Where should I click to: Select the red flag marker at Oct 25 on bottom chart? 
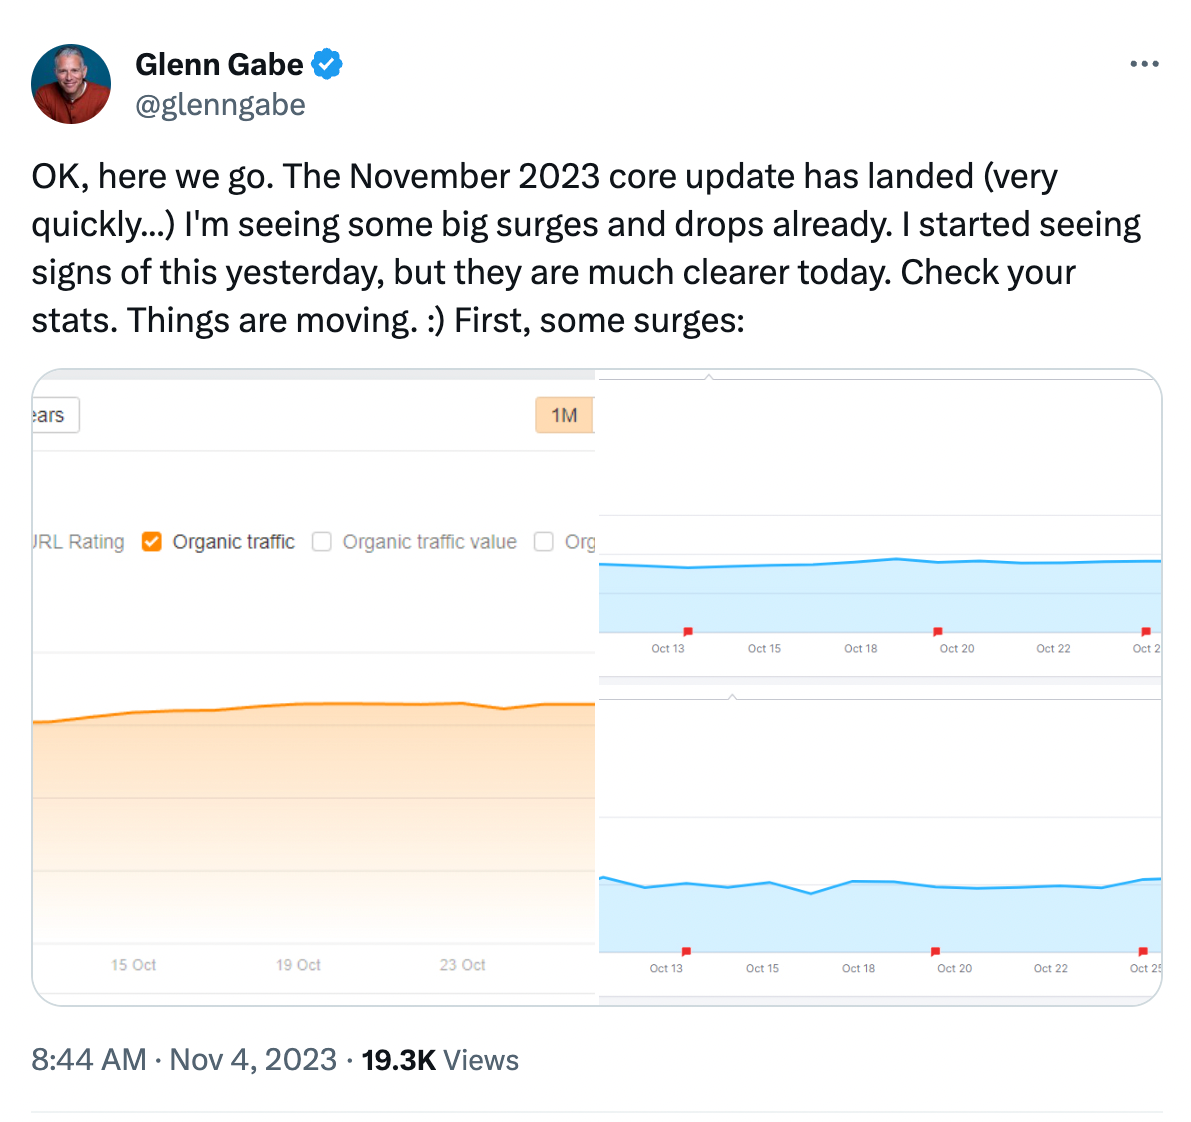tap(1142, 951)
